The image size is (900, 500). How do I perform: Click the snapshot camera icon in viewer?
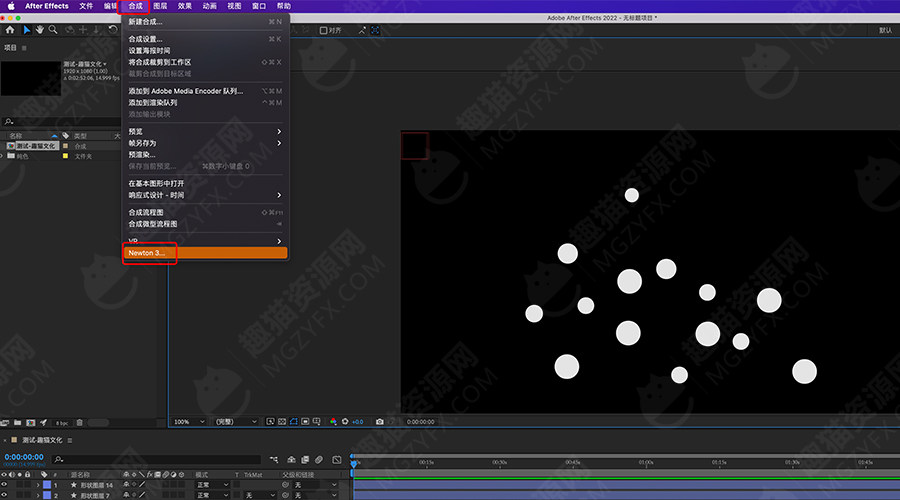[379, 421]
